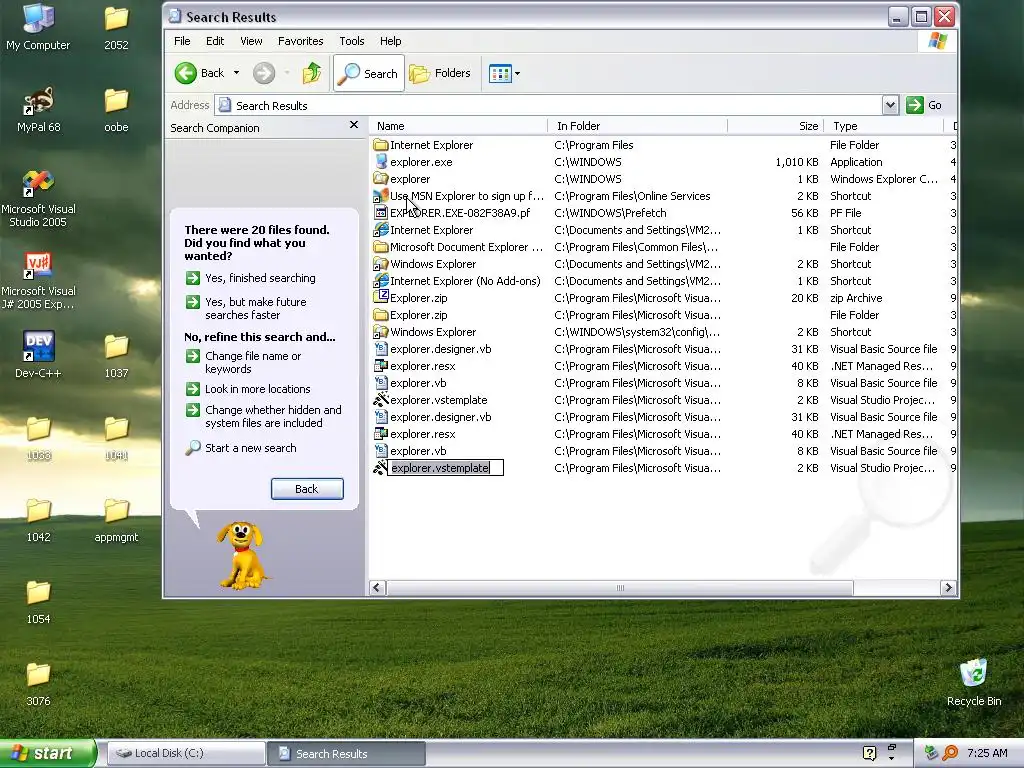Click the Views toolbar icon

pyautogui.click(x=500, y=73)
